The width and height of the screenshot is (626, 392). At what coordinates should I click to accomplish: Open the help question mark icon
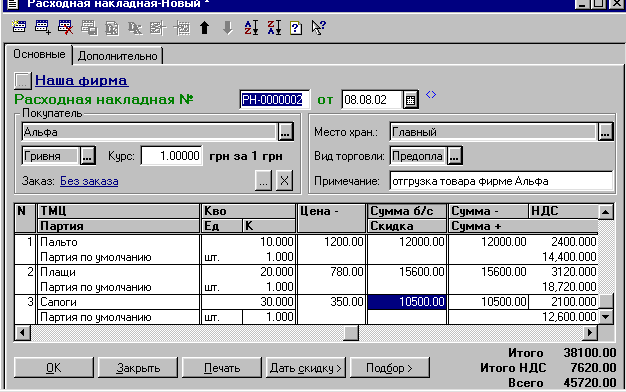point(296,28)
